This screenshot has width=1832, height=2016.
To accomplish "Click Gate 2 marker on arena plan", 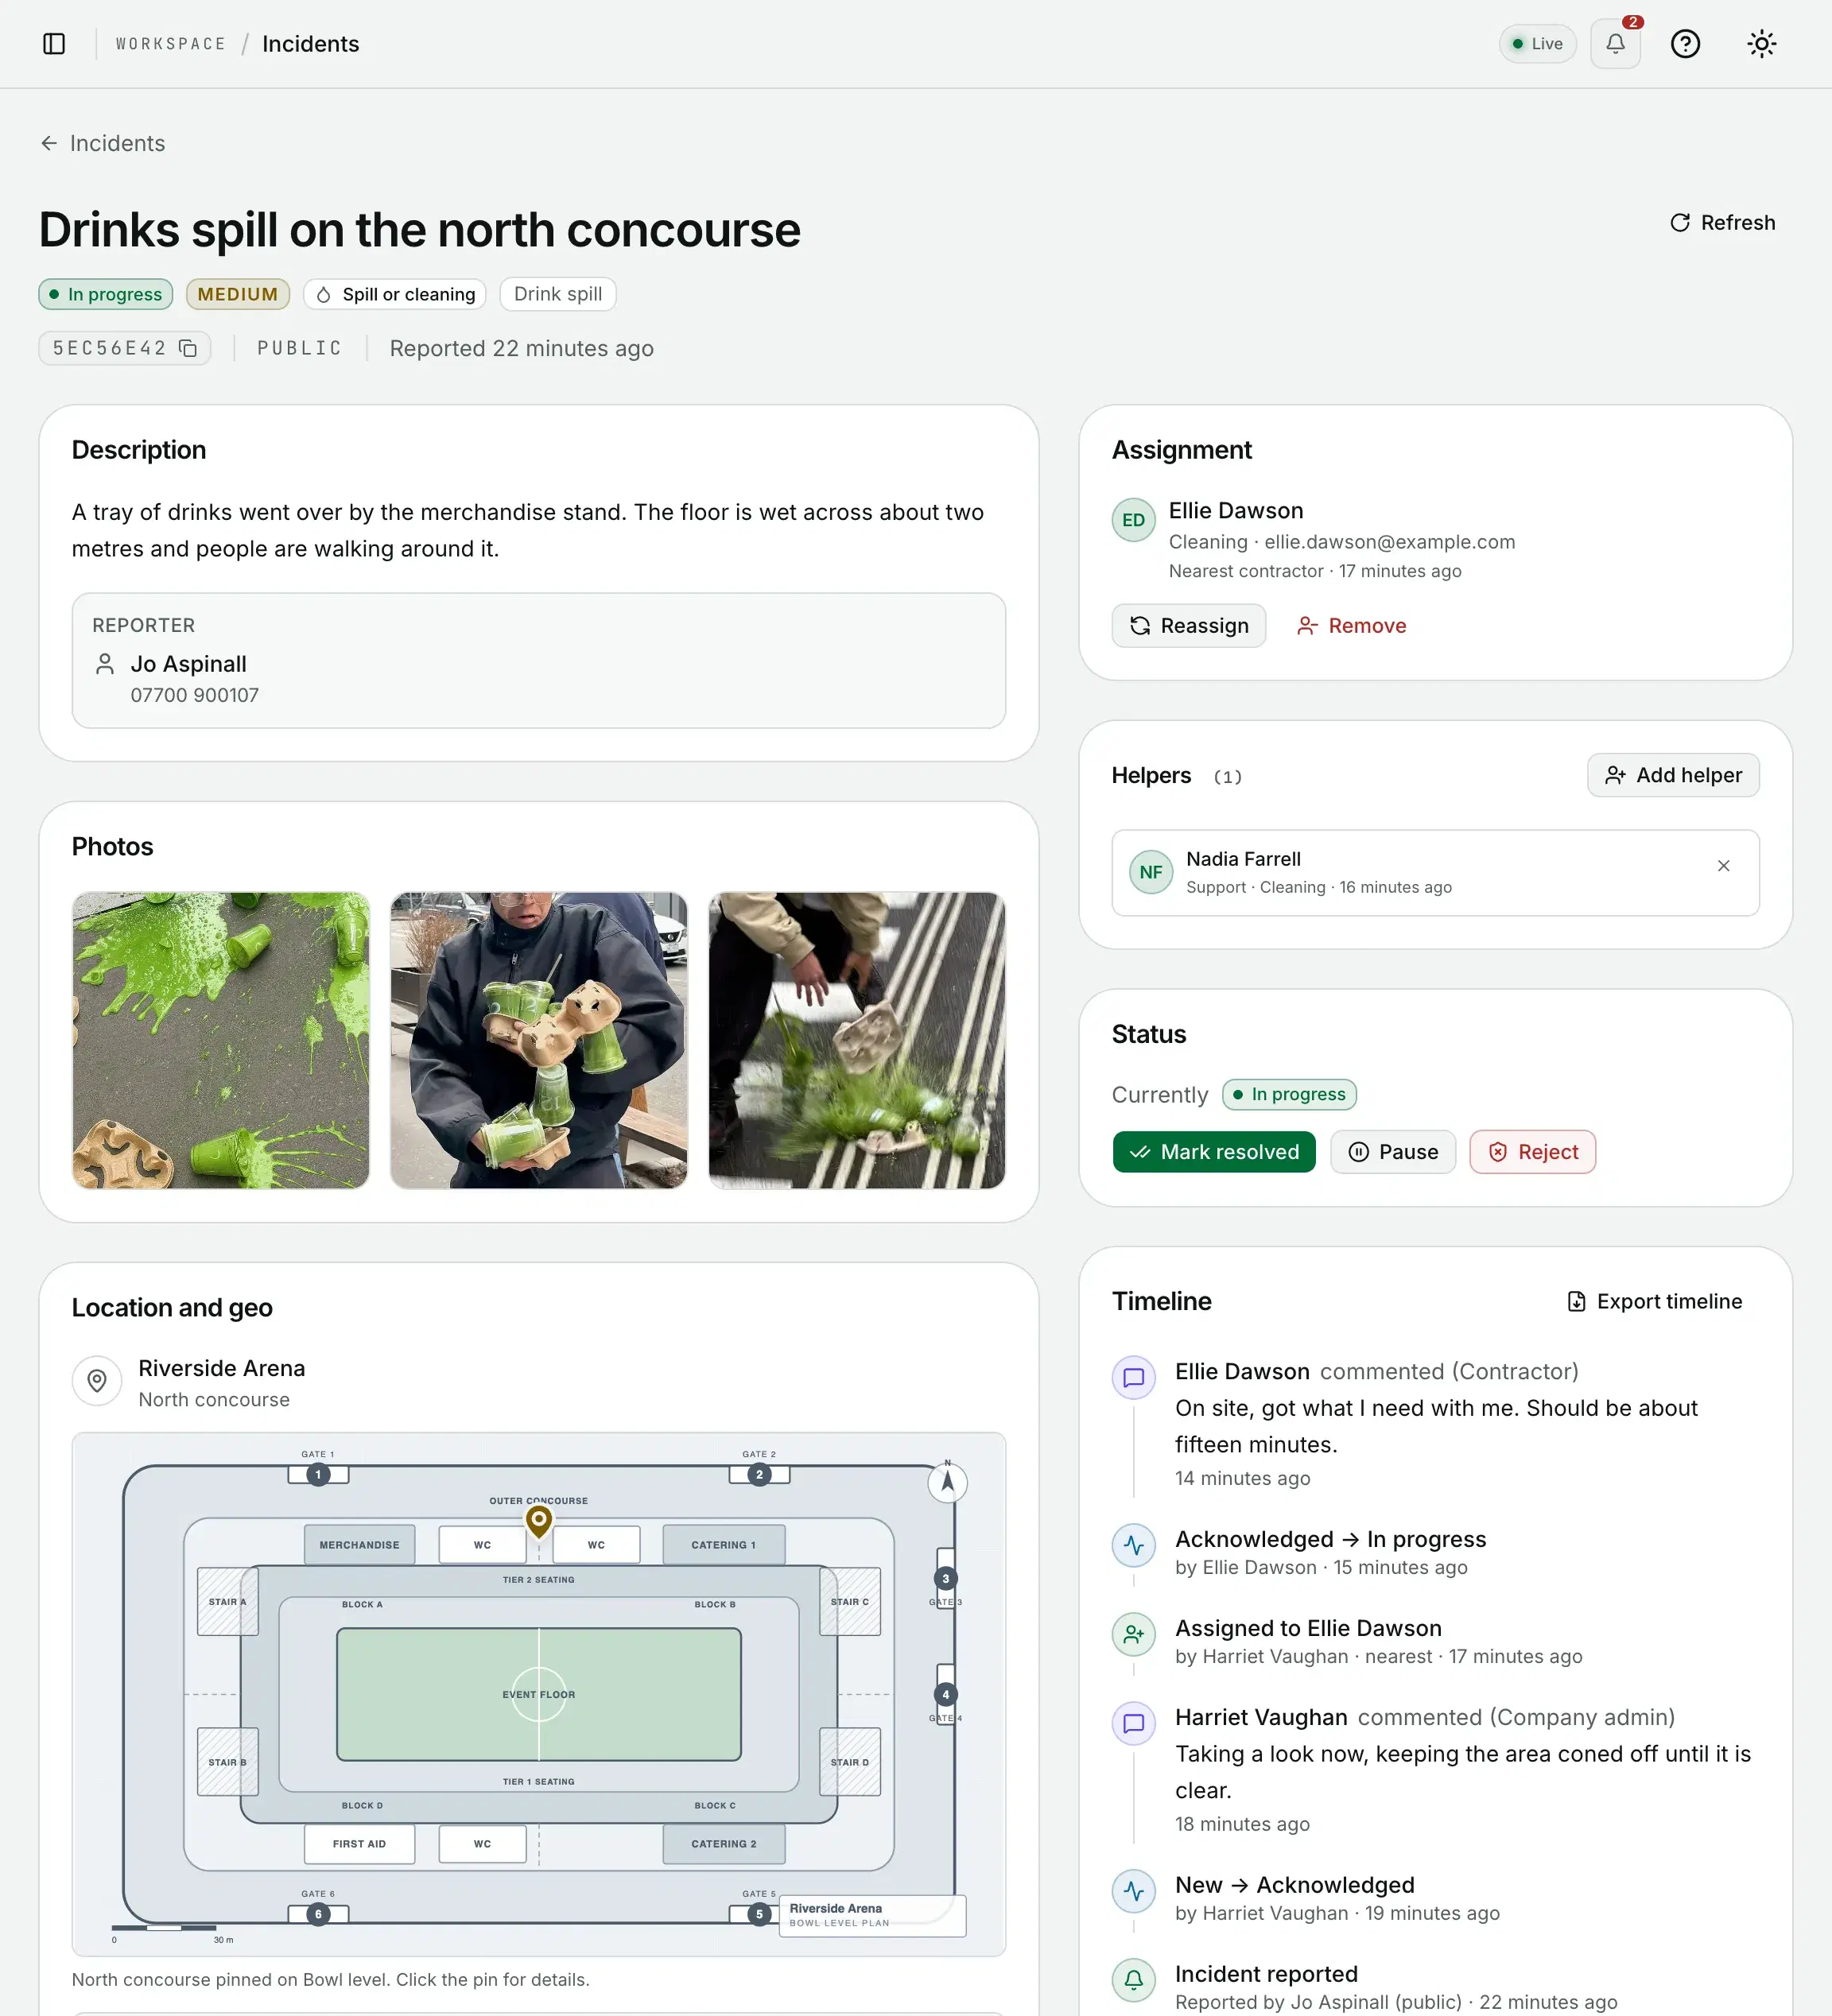I will click(x=759, y=1474).
